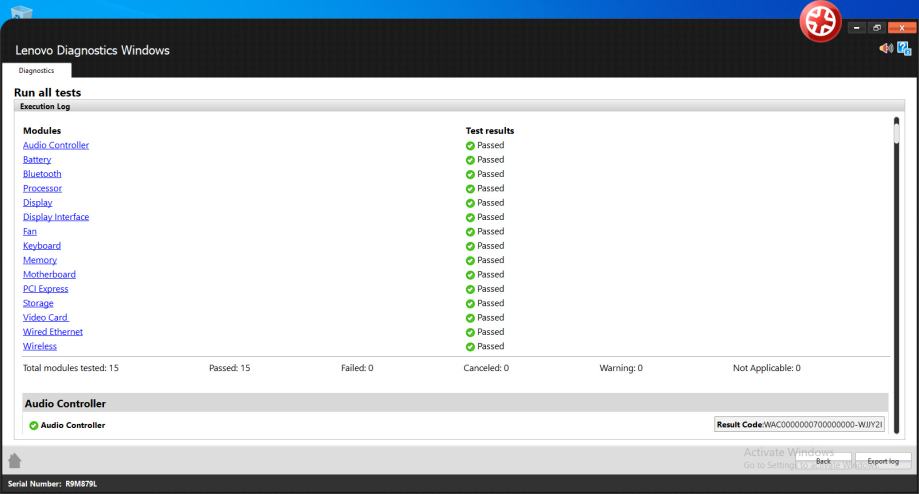
Task: Click the passed icon in Keyboard row
Action: point(470,246)
